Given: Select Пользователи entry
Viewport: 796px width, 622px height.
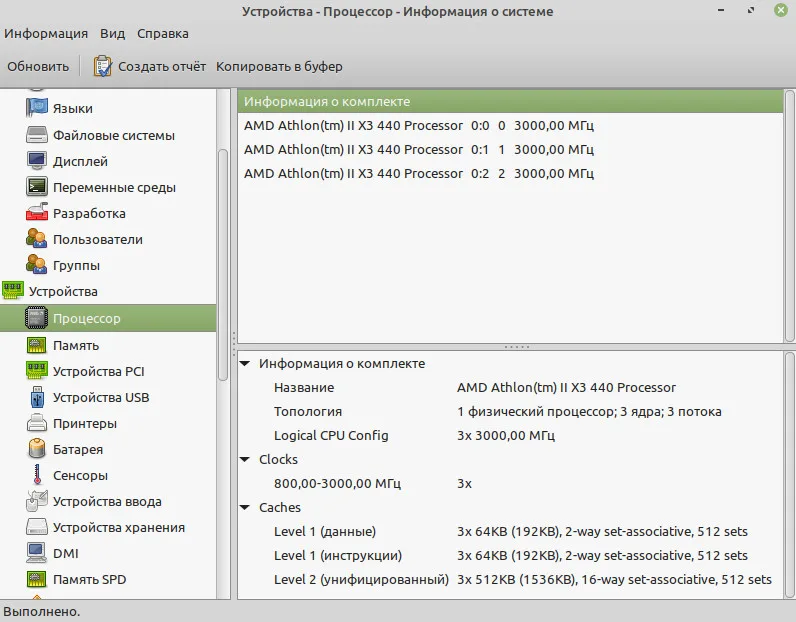Looking at the screenshot, I should coord(98,239).
